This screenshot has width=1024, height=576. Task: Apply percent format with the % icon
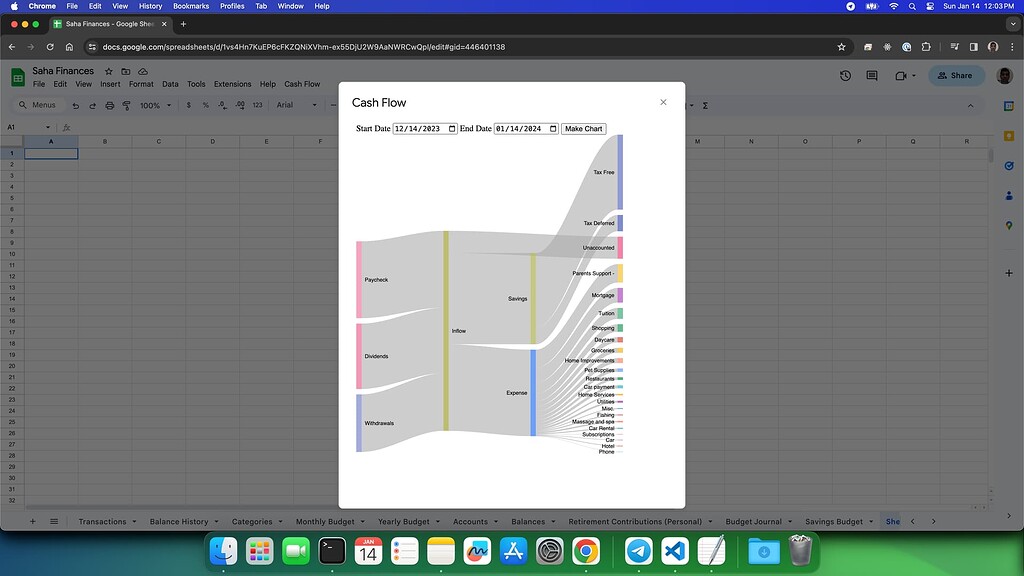pyautogui.click(x=206, y=105)
